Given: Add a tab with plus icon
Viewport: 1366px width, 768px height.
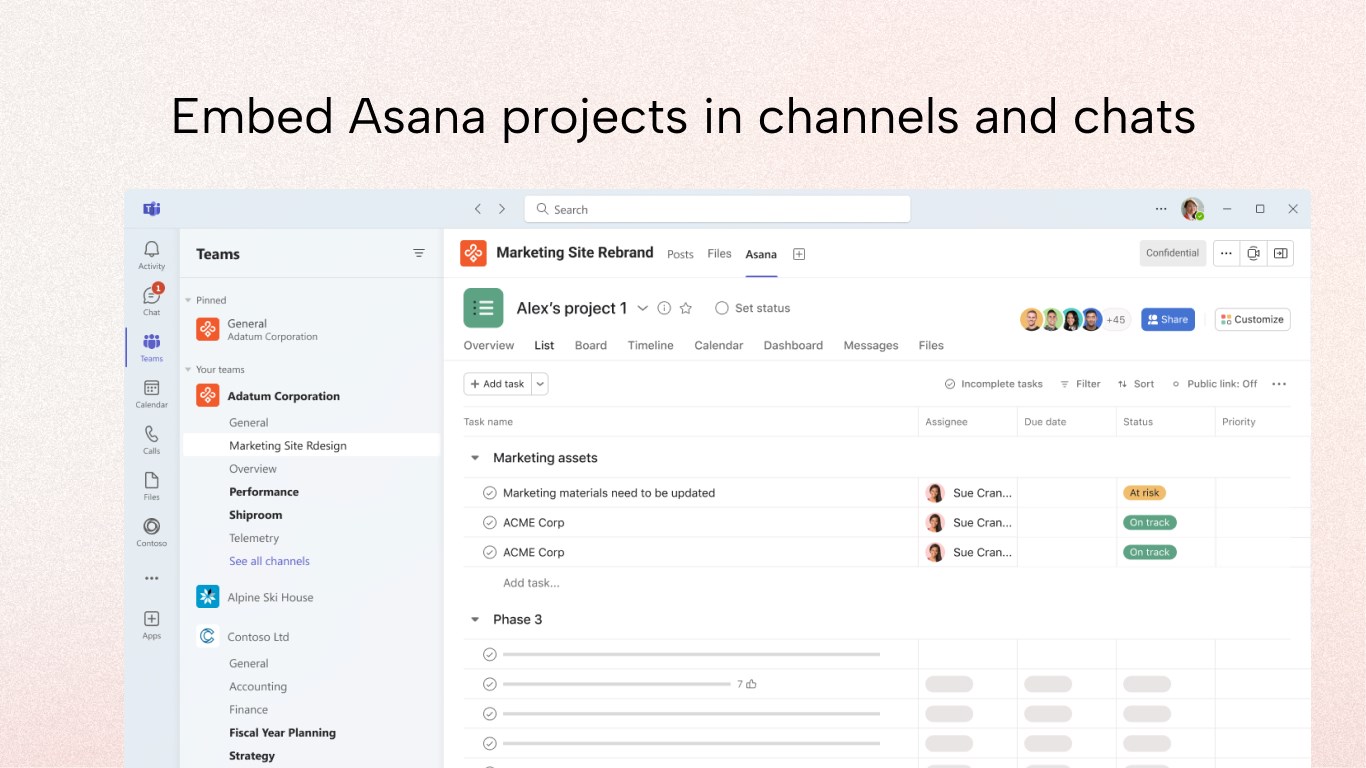Looking at the screenshot, I should (799, 254).
